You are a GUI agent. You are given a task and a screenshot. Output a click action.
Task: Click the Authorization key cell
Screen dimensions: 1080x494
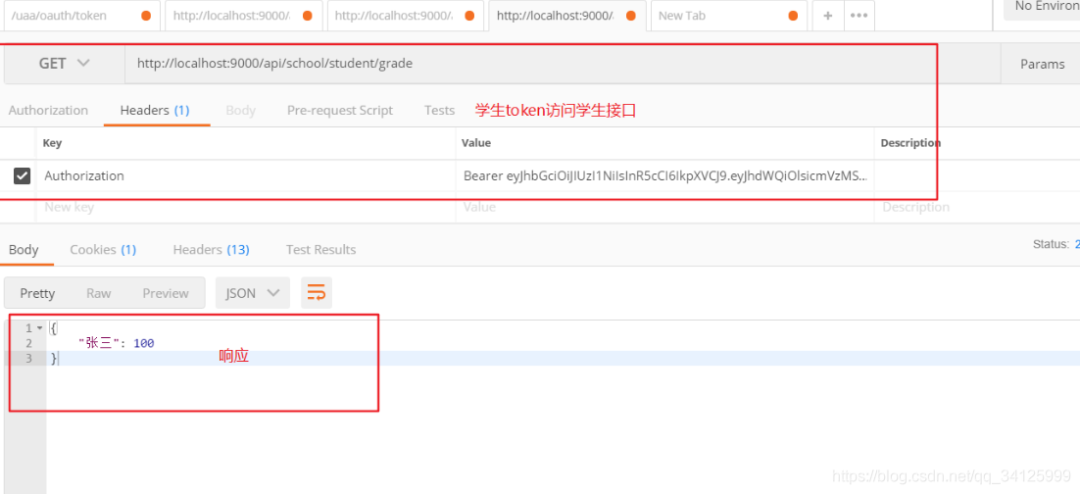246,176
